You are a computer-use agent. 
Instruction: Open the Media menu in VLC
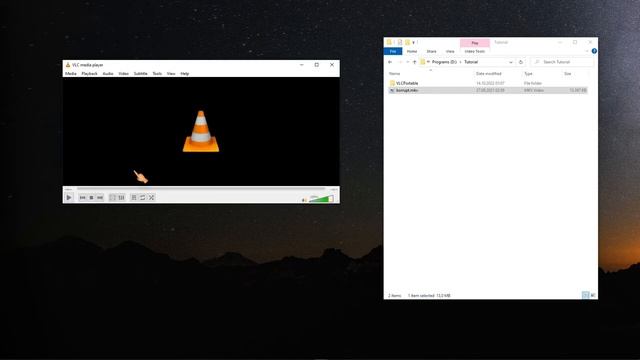pyautogui.click(x=71, y=73)
